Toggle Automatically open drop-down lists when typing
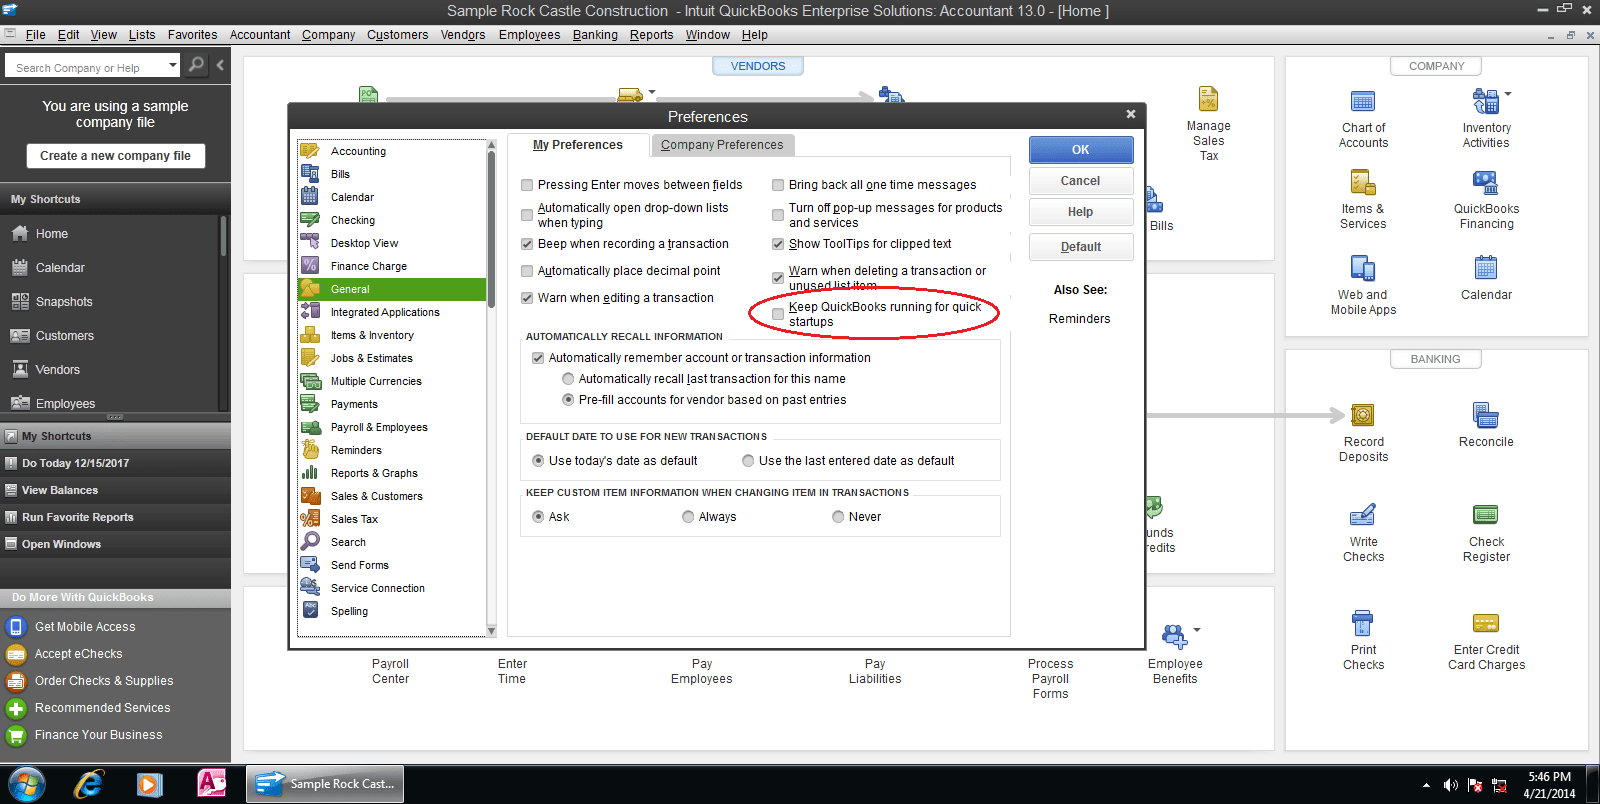Screen dimensions: 1600x804 527,215
